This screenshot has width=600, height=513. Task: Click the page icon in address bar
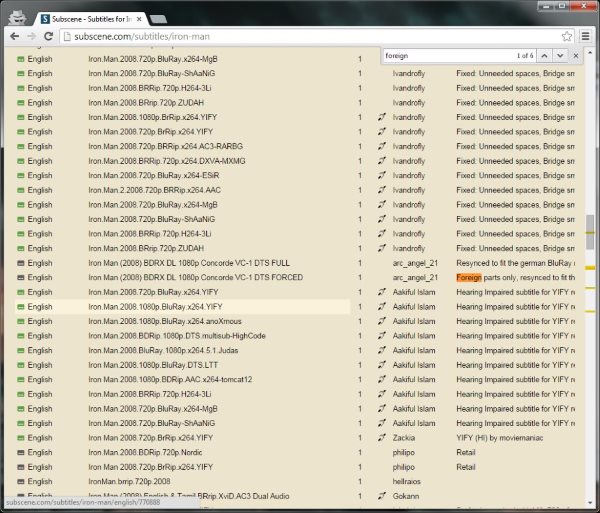pyautogui.click(x=67, y=36)
